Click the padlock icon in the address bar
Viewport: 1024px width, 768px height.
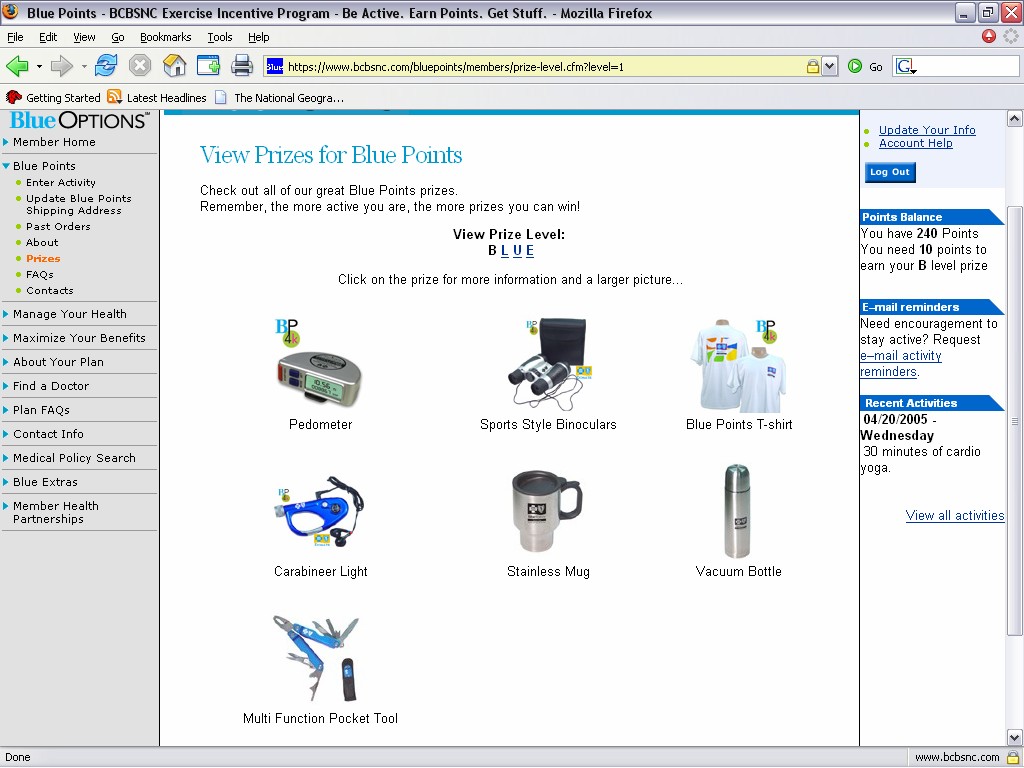[x=812, y=66]
